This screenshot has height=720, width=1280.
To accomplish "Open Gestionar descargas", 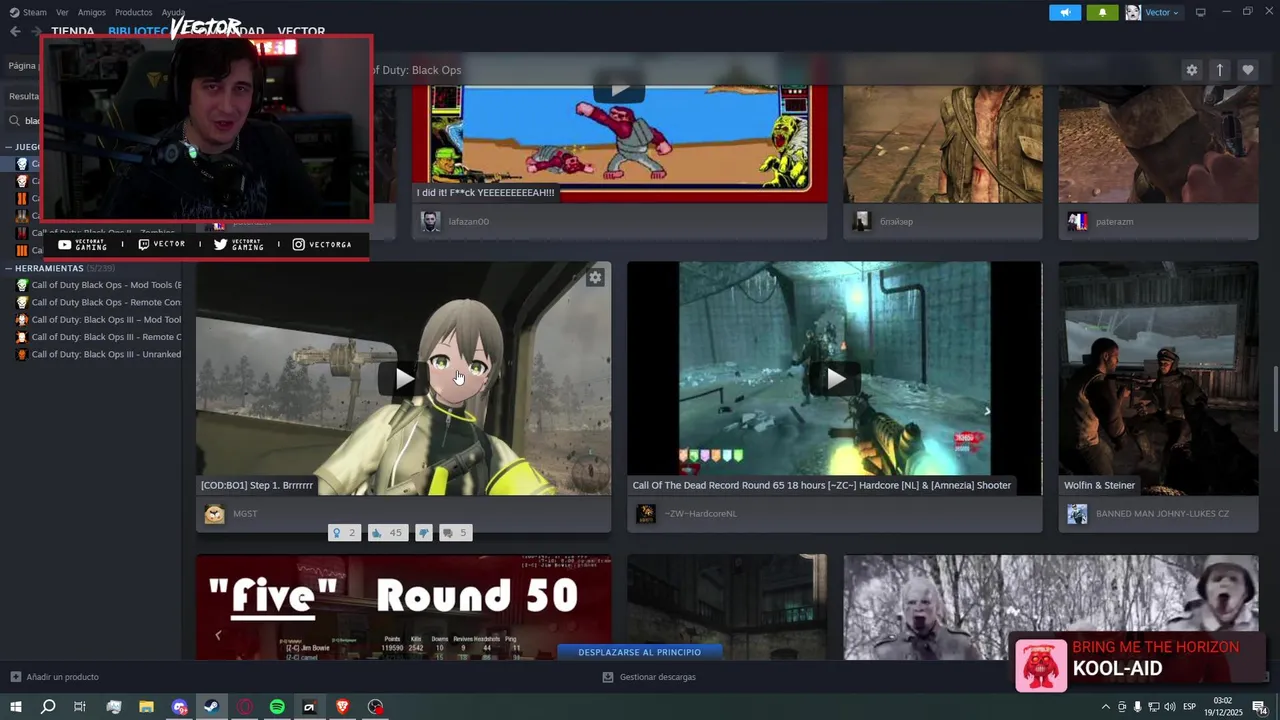I will [x=649, y=677].
